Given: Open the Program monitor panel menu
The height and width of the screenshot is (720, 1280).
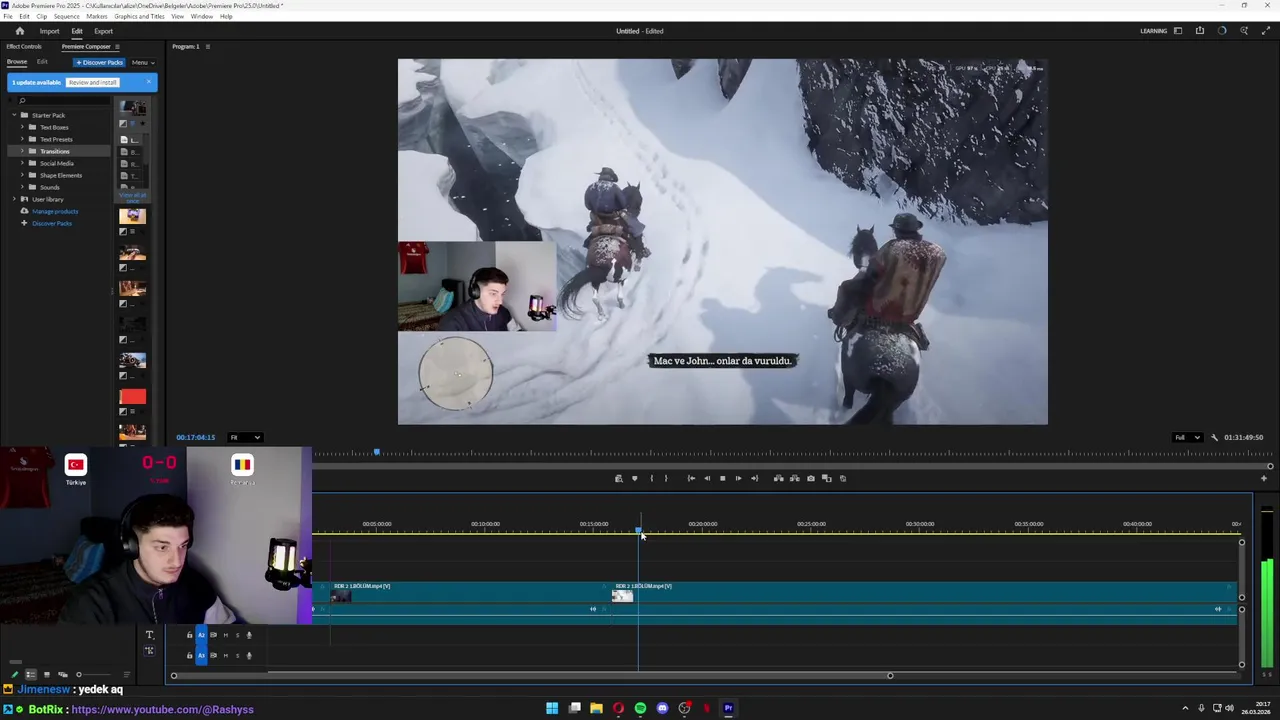Looking at the screenshot, I should pos(207,47).
